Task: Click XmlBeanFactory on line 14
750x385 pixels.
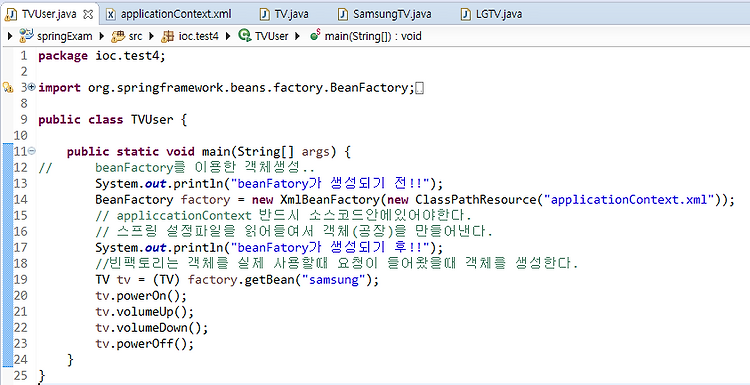Action: coord(331,199)
